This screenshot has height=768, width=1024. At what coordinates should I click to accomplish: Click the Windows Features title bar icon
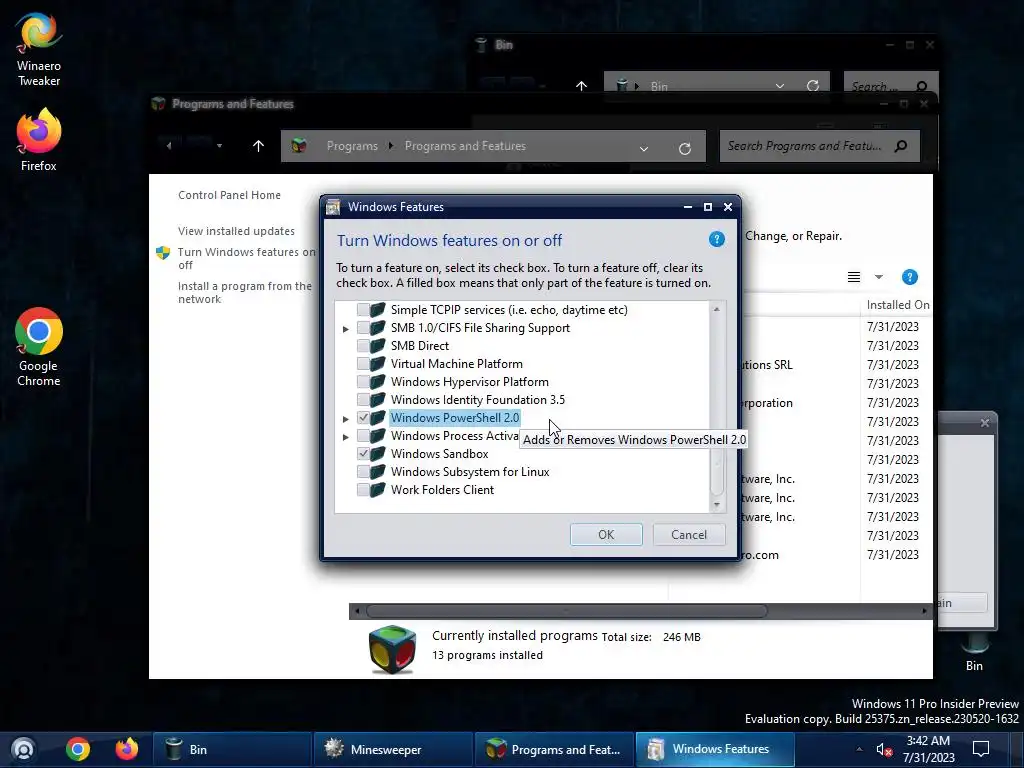(333, 207)
